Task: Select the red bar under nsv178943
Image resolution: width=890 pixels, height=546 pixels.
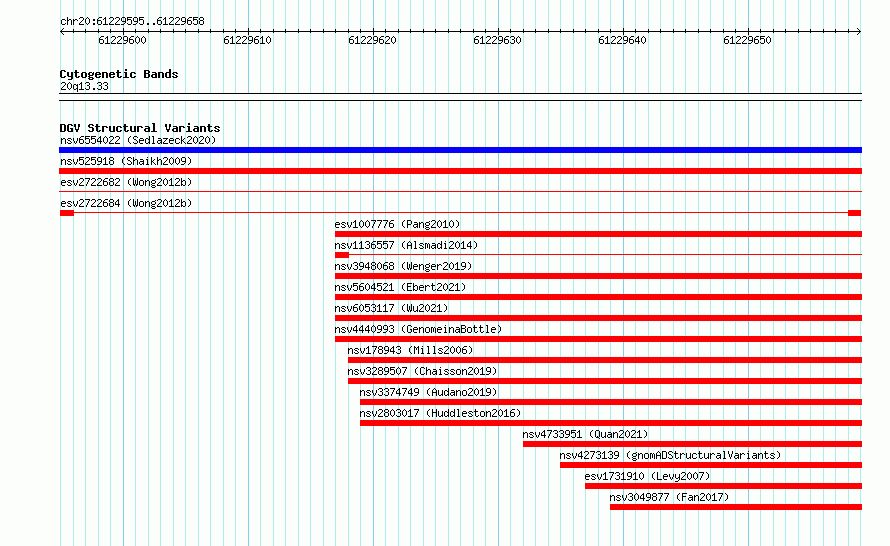Action: coord(605,360)
